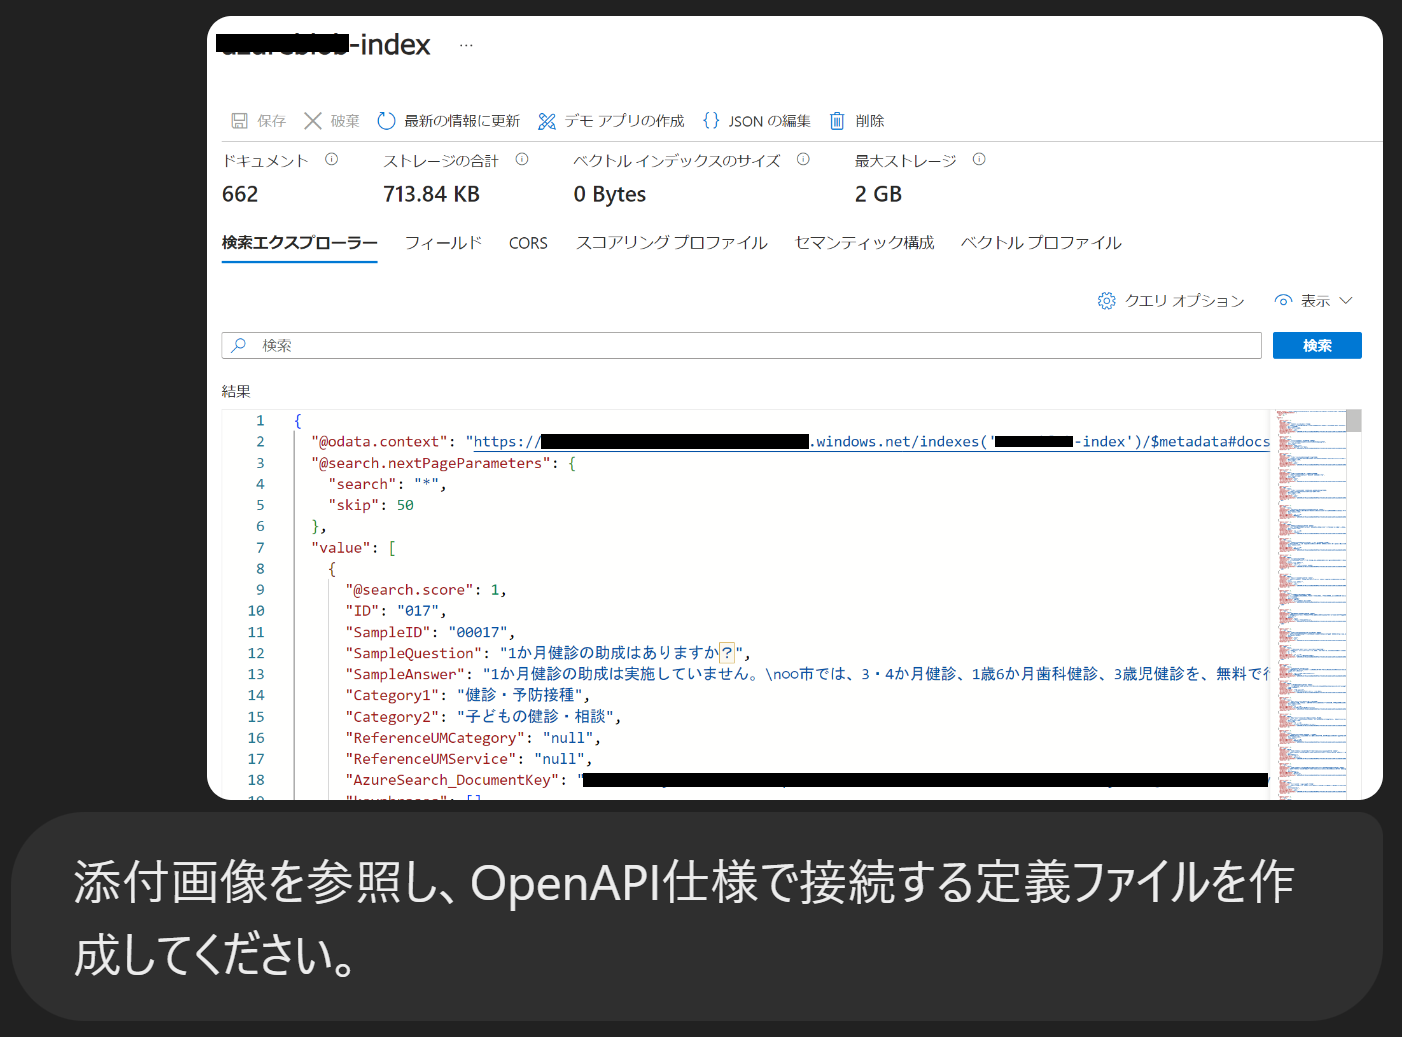Switch to the フィールド tab
The width and height of the screenshot is (1402, 1037).
pos(443,243)
